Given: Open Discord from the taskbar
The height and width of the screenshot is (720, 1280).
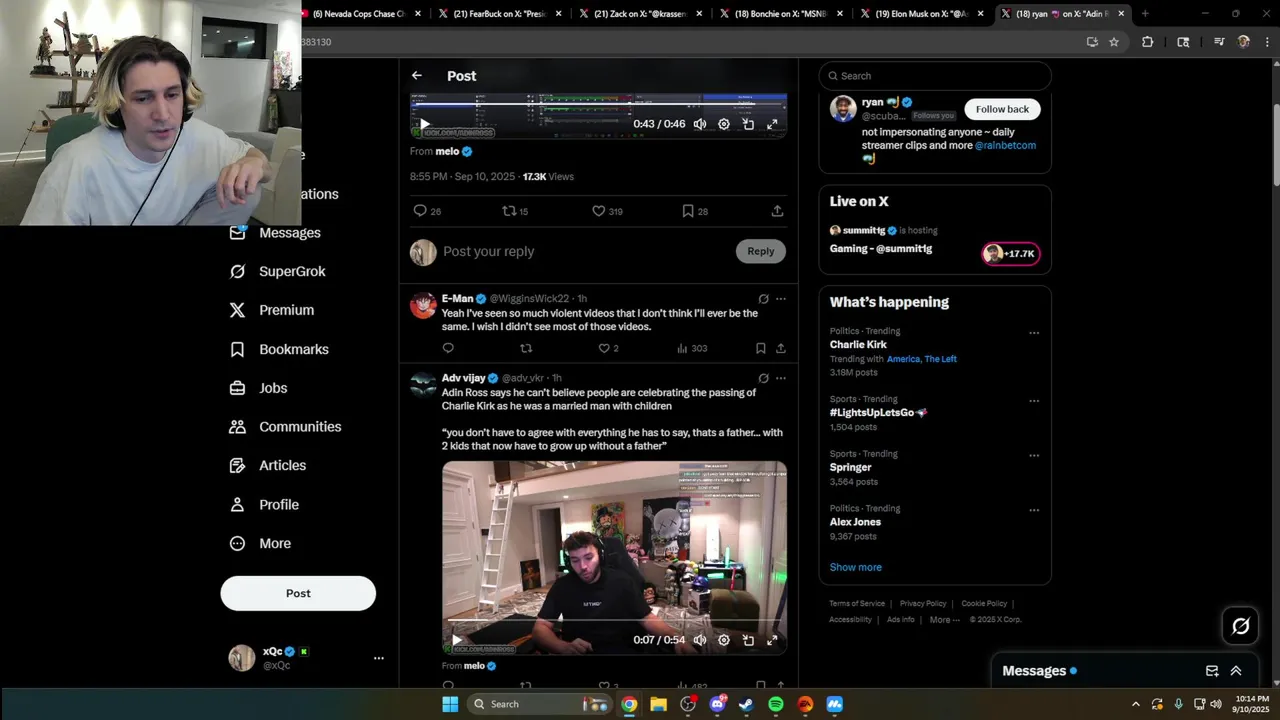Looking at the screenshot, I should [x=717, y=704].
